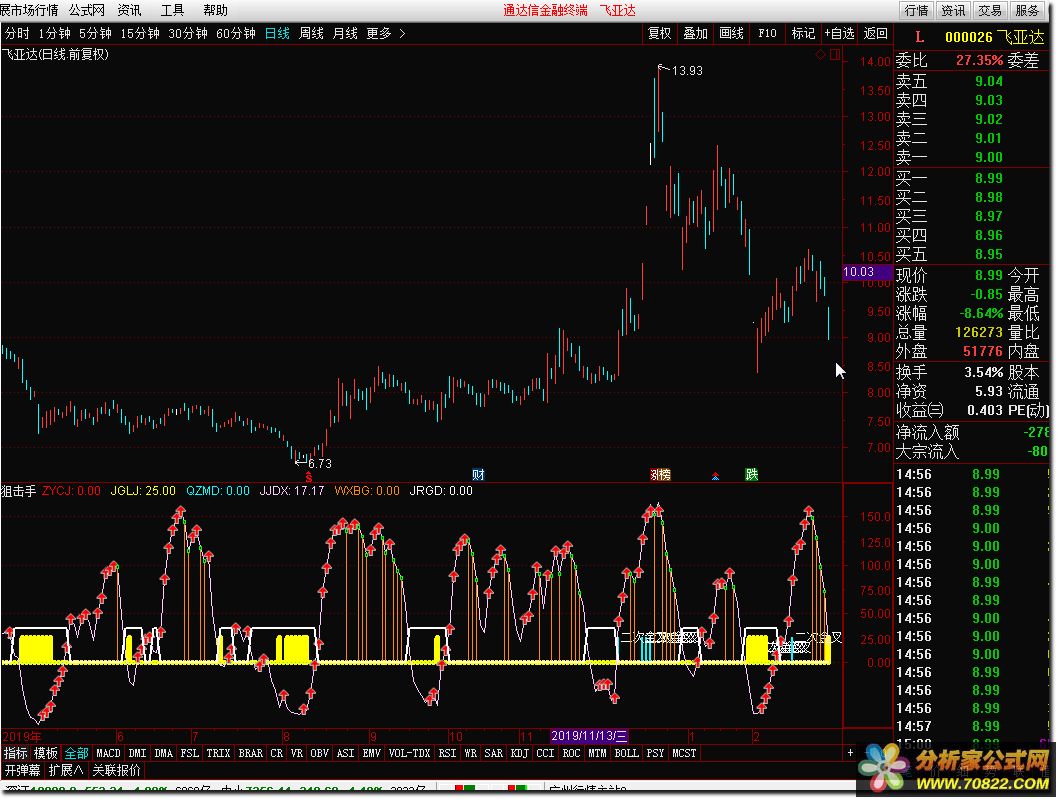
Task: Open the 公式网 menu
Action: tap(86, 10)
